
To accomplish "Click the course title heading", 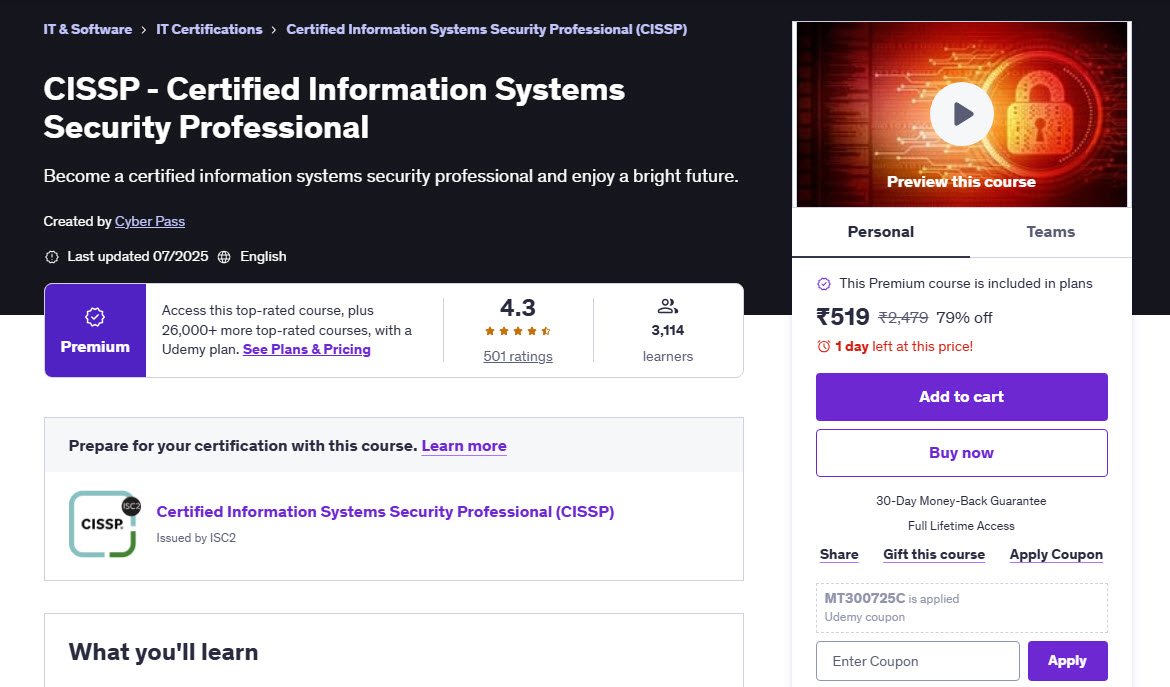I will pos(334,108).
